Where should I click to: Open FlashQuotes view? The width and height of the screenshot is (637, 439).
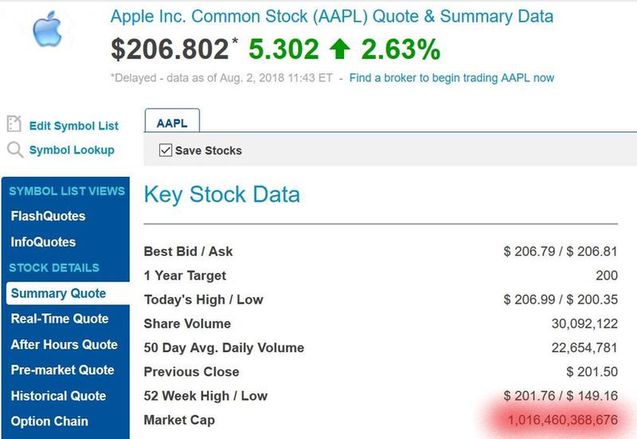(48, 216)
